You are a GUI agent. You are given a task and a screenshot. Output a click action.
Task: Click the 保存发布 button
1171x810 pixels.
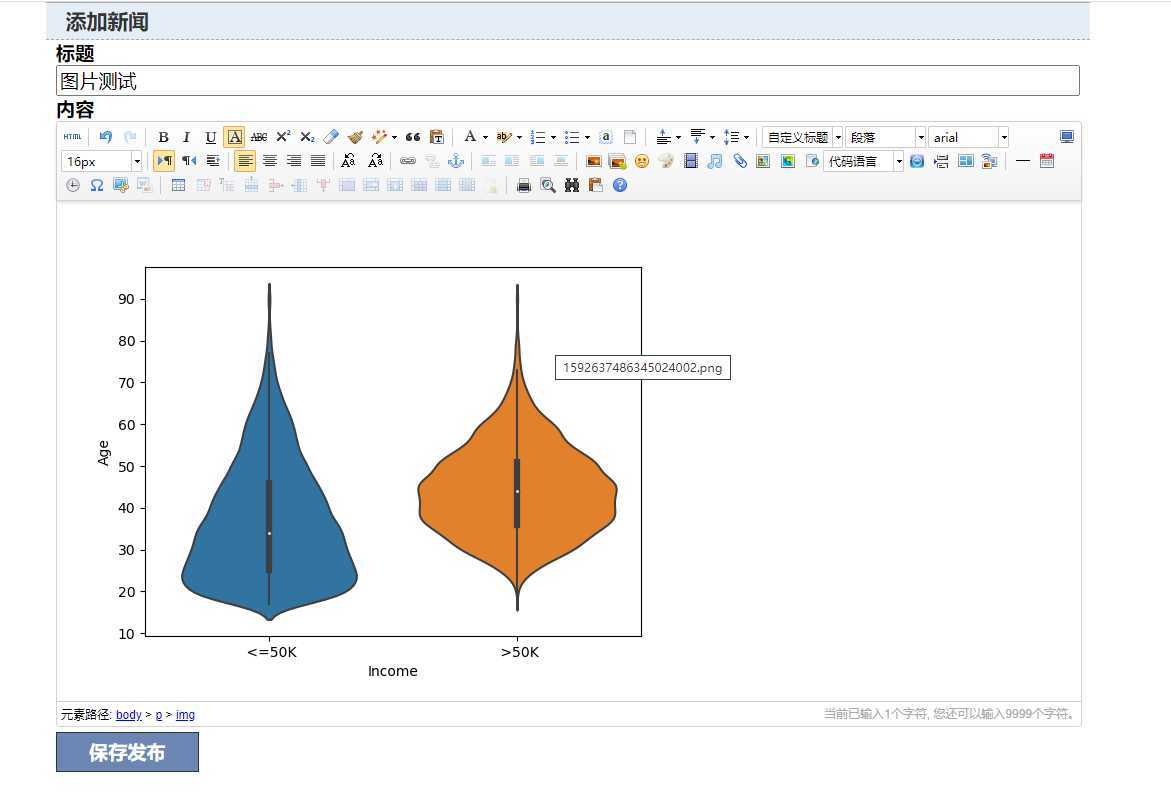[x=128, y=752]
